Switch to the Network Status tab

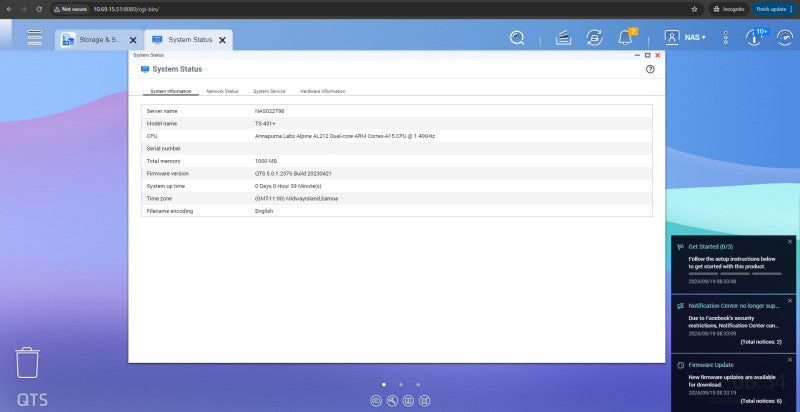222,91
